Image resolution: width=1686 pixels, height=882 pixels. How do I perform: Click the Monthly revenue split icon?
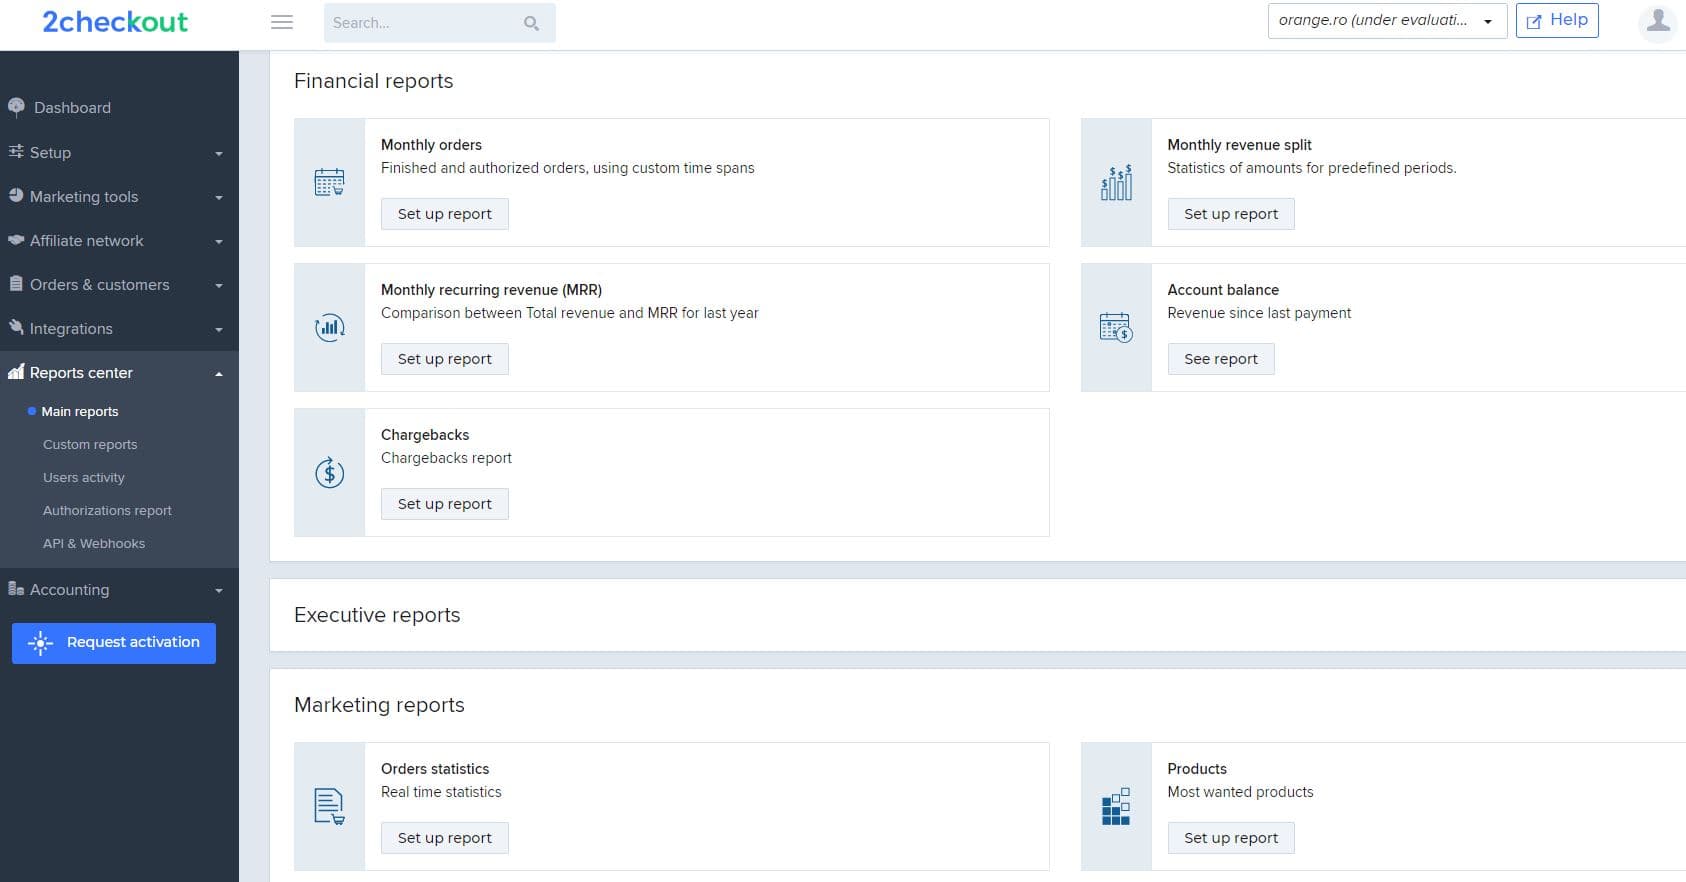1116,182
